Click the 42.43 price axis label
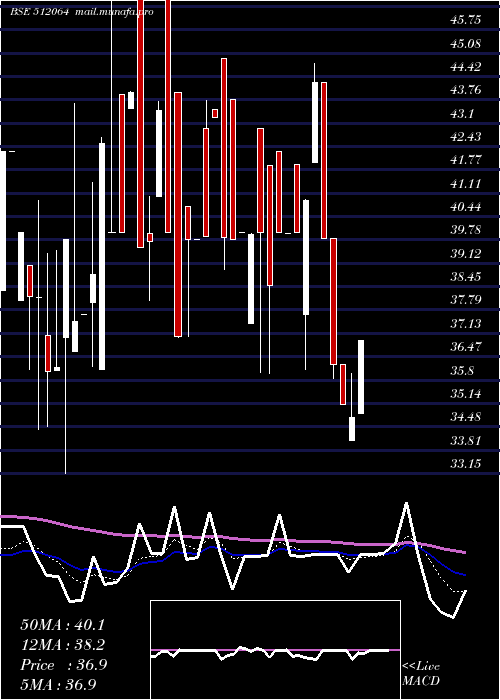The height and width of the screenshot is (700, 500). (x=466, y=137)
